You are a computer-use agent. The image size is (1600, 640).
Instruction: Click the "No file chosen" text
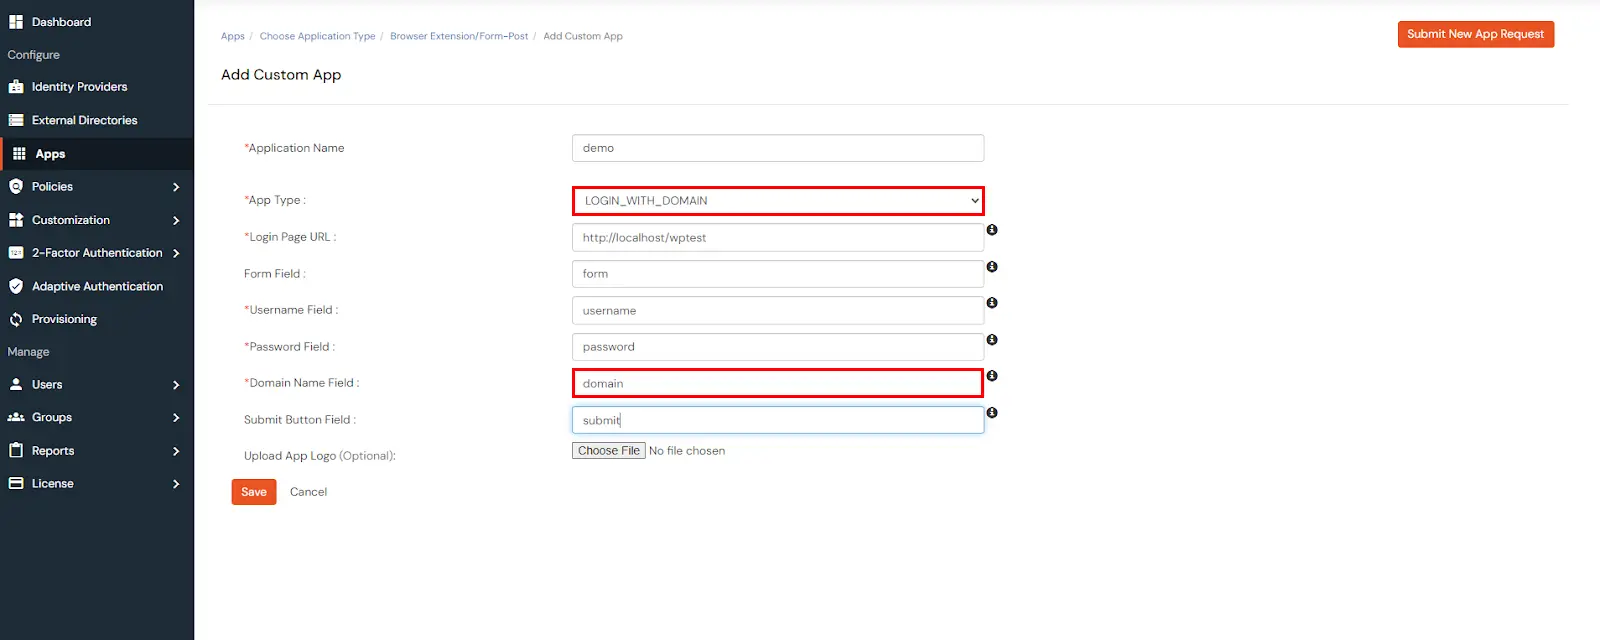[x=687, y=451]
